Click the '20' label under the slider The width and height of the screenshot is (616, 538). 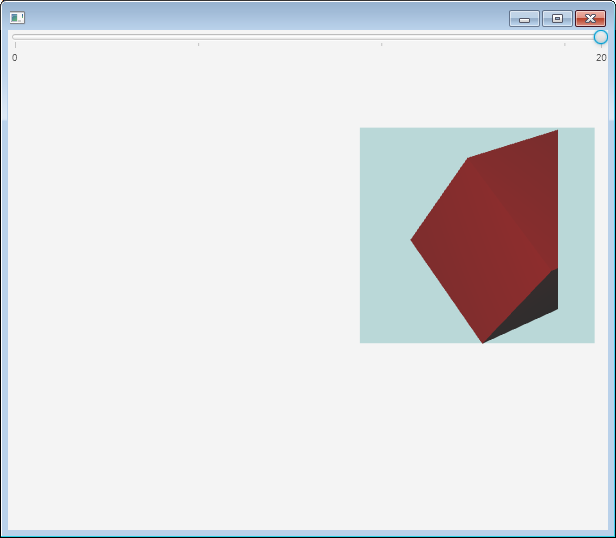coord(601,58)
